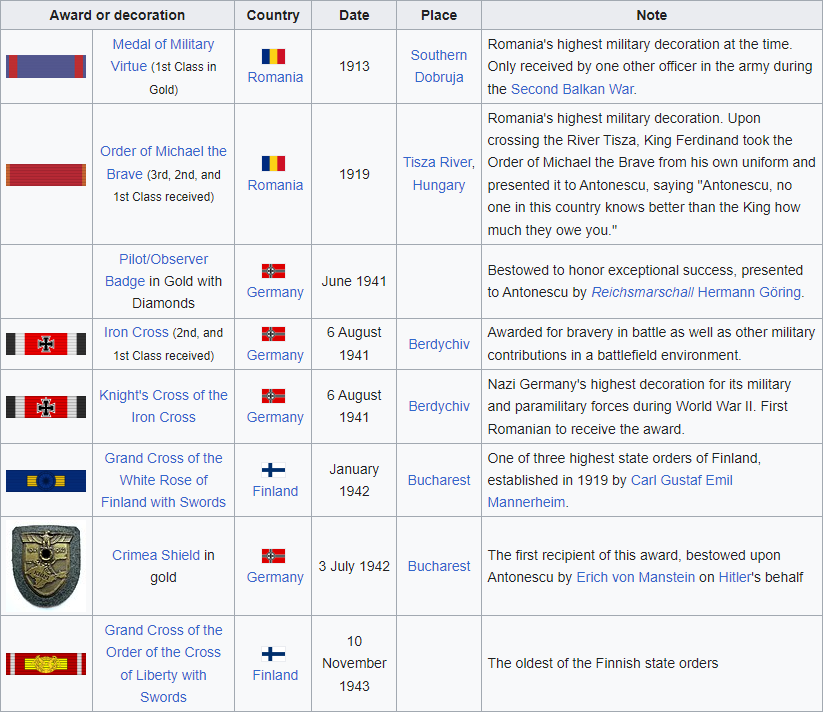Click the 6 August 1941 date in Knight's Cross row
This screenshot has width=823, height=712.
pyautogui.click(x=354, y=406)
